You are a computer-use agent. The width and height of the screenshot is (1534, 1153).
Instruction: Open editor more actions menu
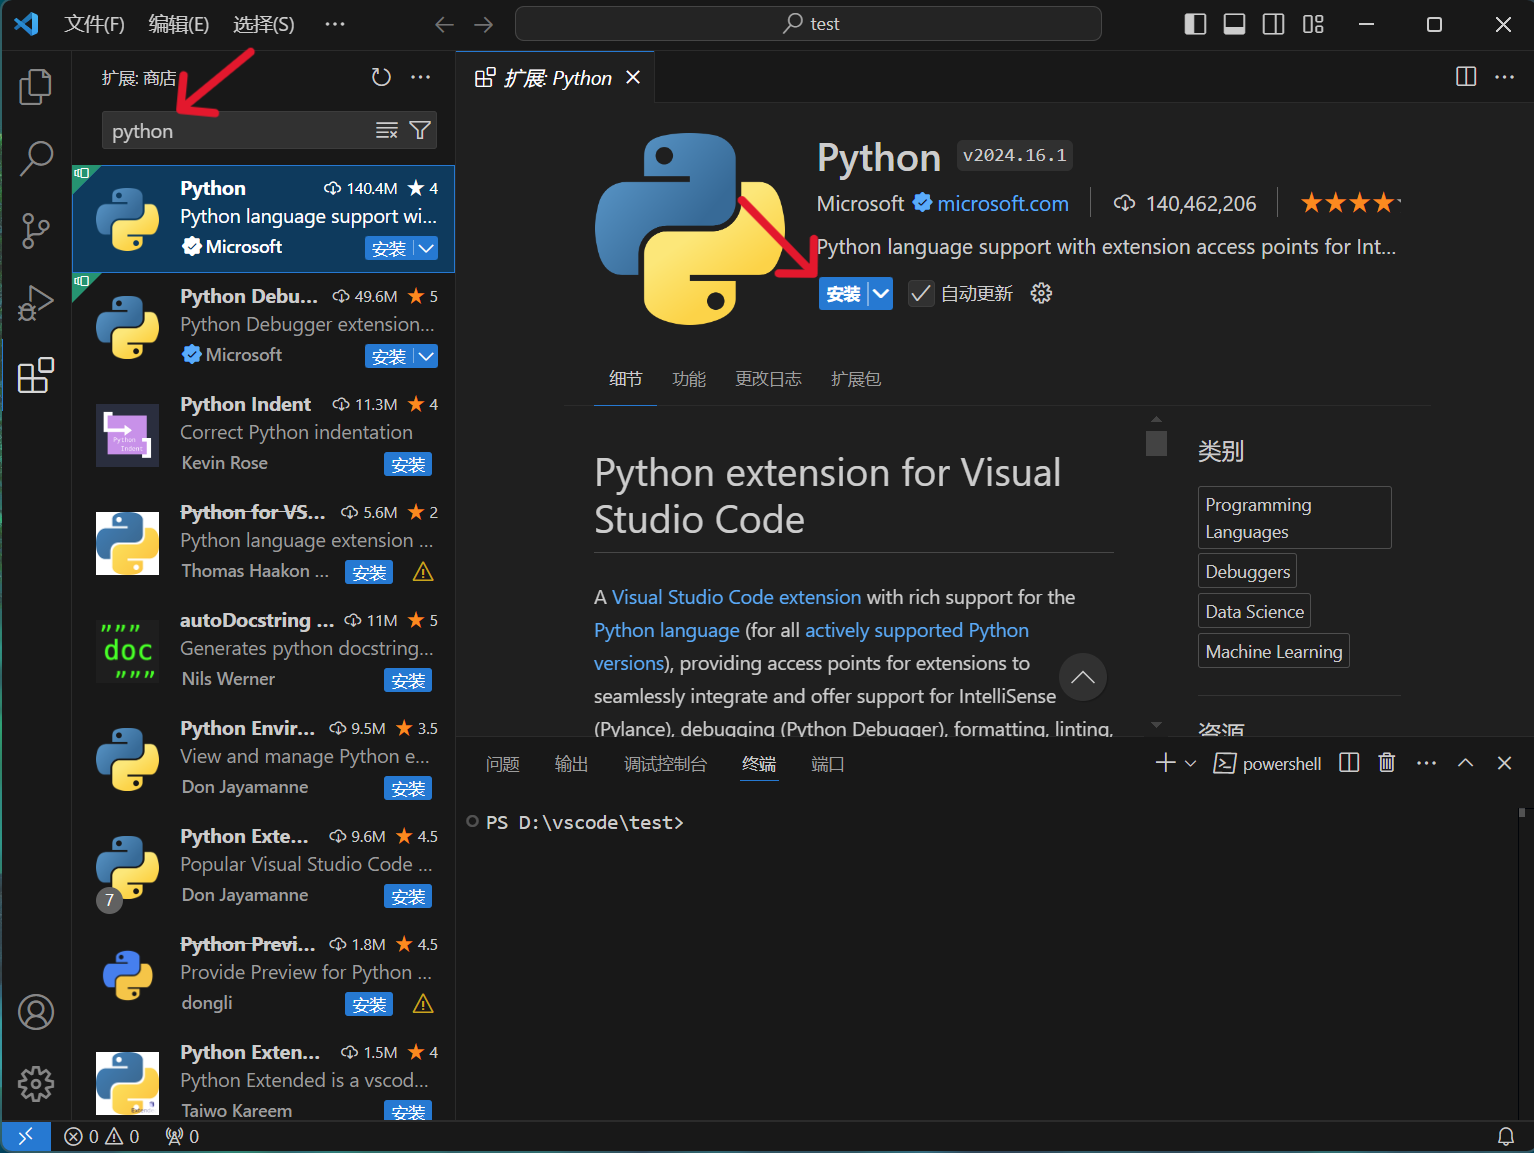[1504, 77]
